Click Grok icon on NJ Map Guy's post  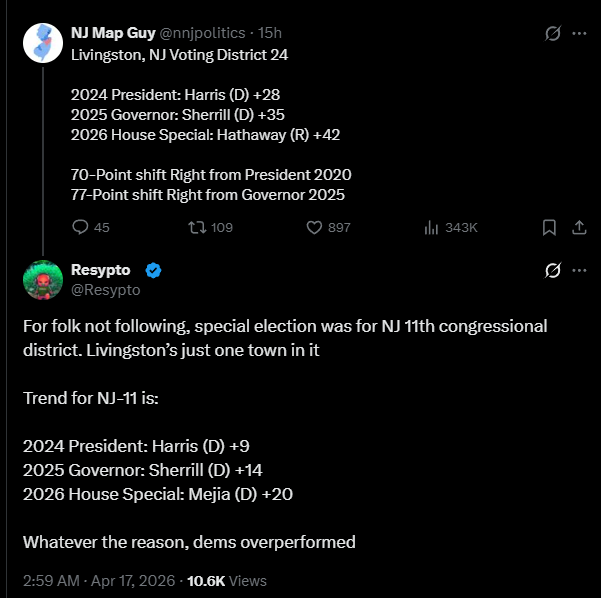coord(551,33)
